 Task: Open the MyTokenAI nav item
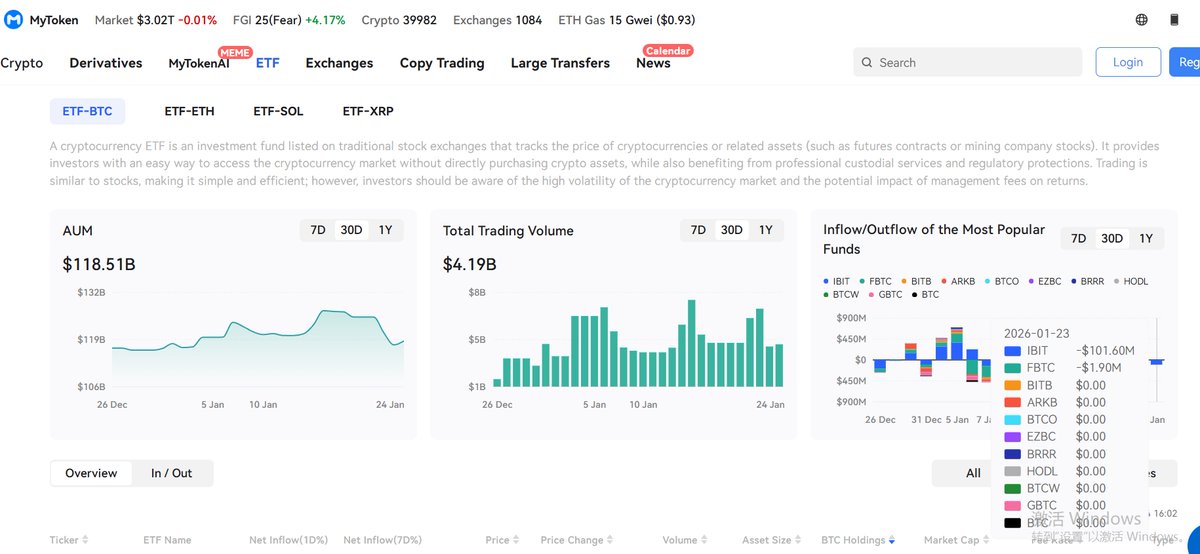tap(199, 63)
